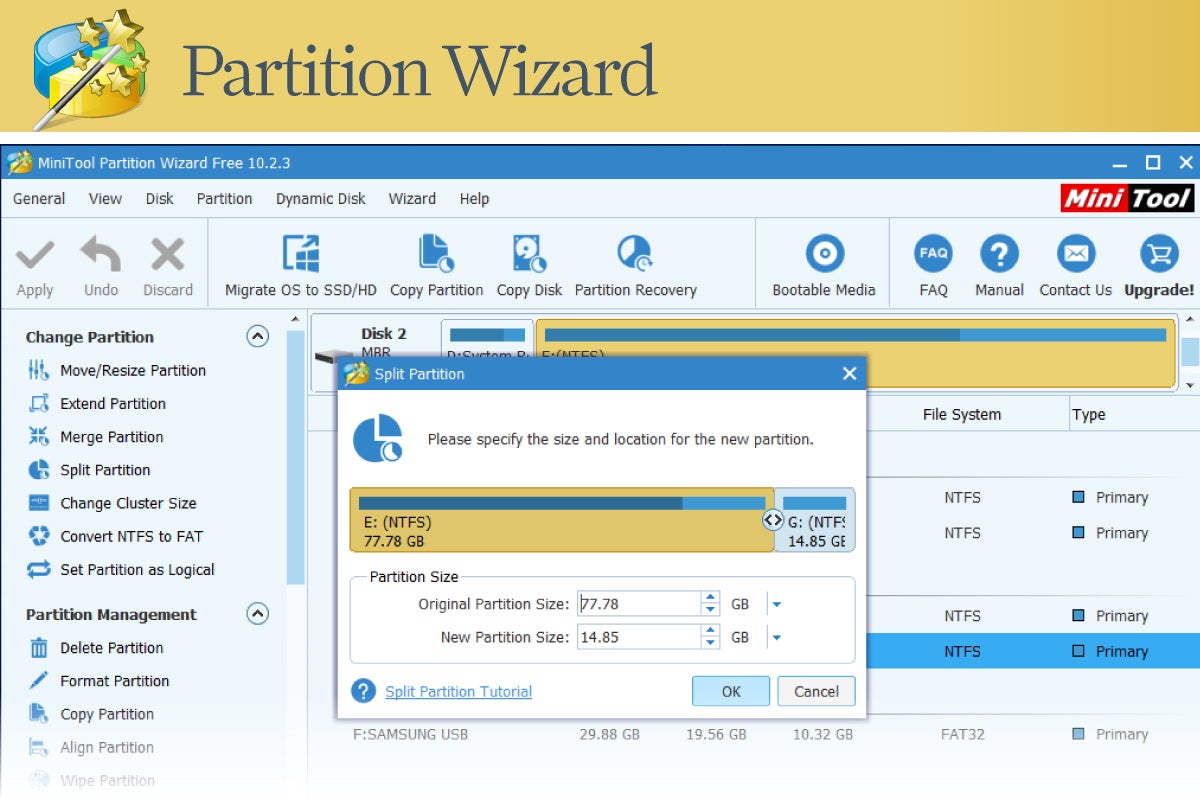The image size is (1200, 800).
Task: Select the F:SAMSUNG USB row
Action: [x=754, y=734]
